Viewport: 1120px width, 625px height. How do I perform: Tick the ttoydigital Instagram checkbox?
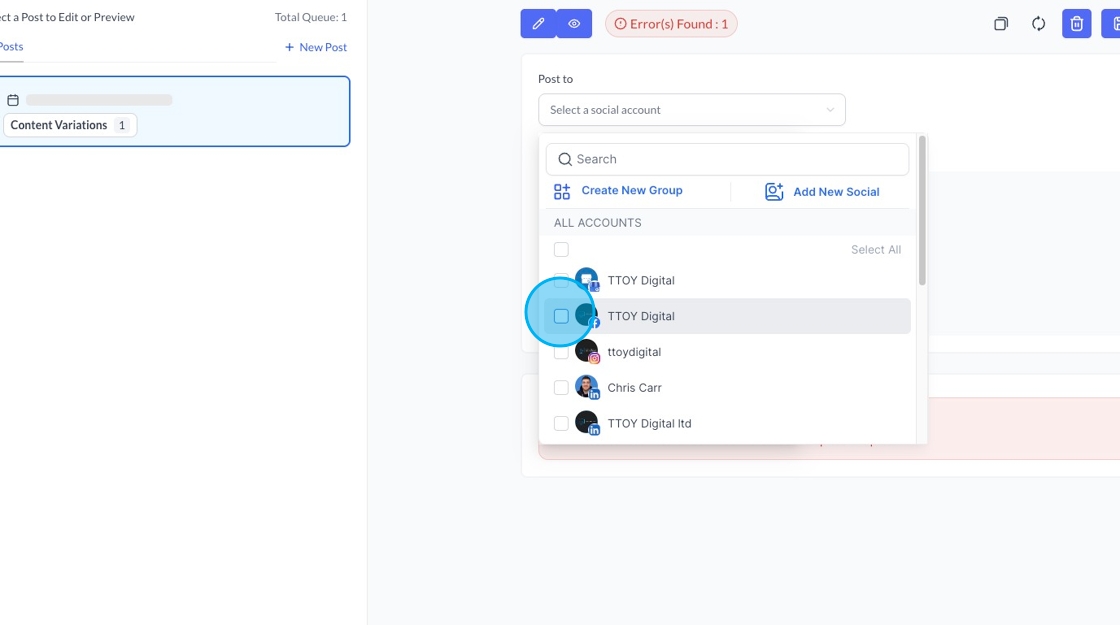561,351
